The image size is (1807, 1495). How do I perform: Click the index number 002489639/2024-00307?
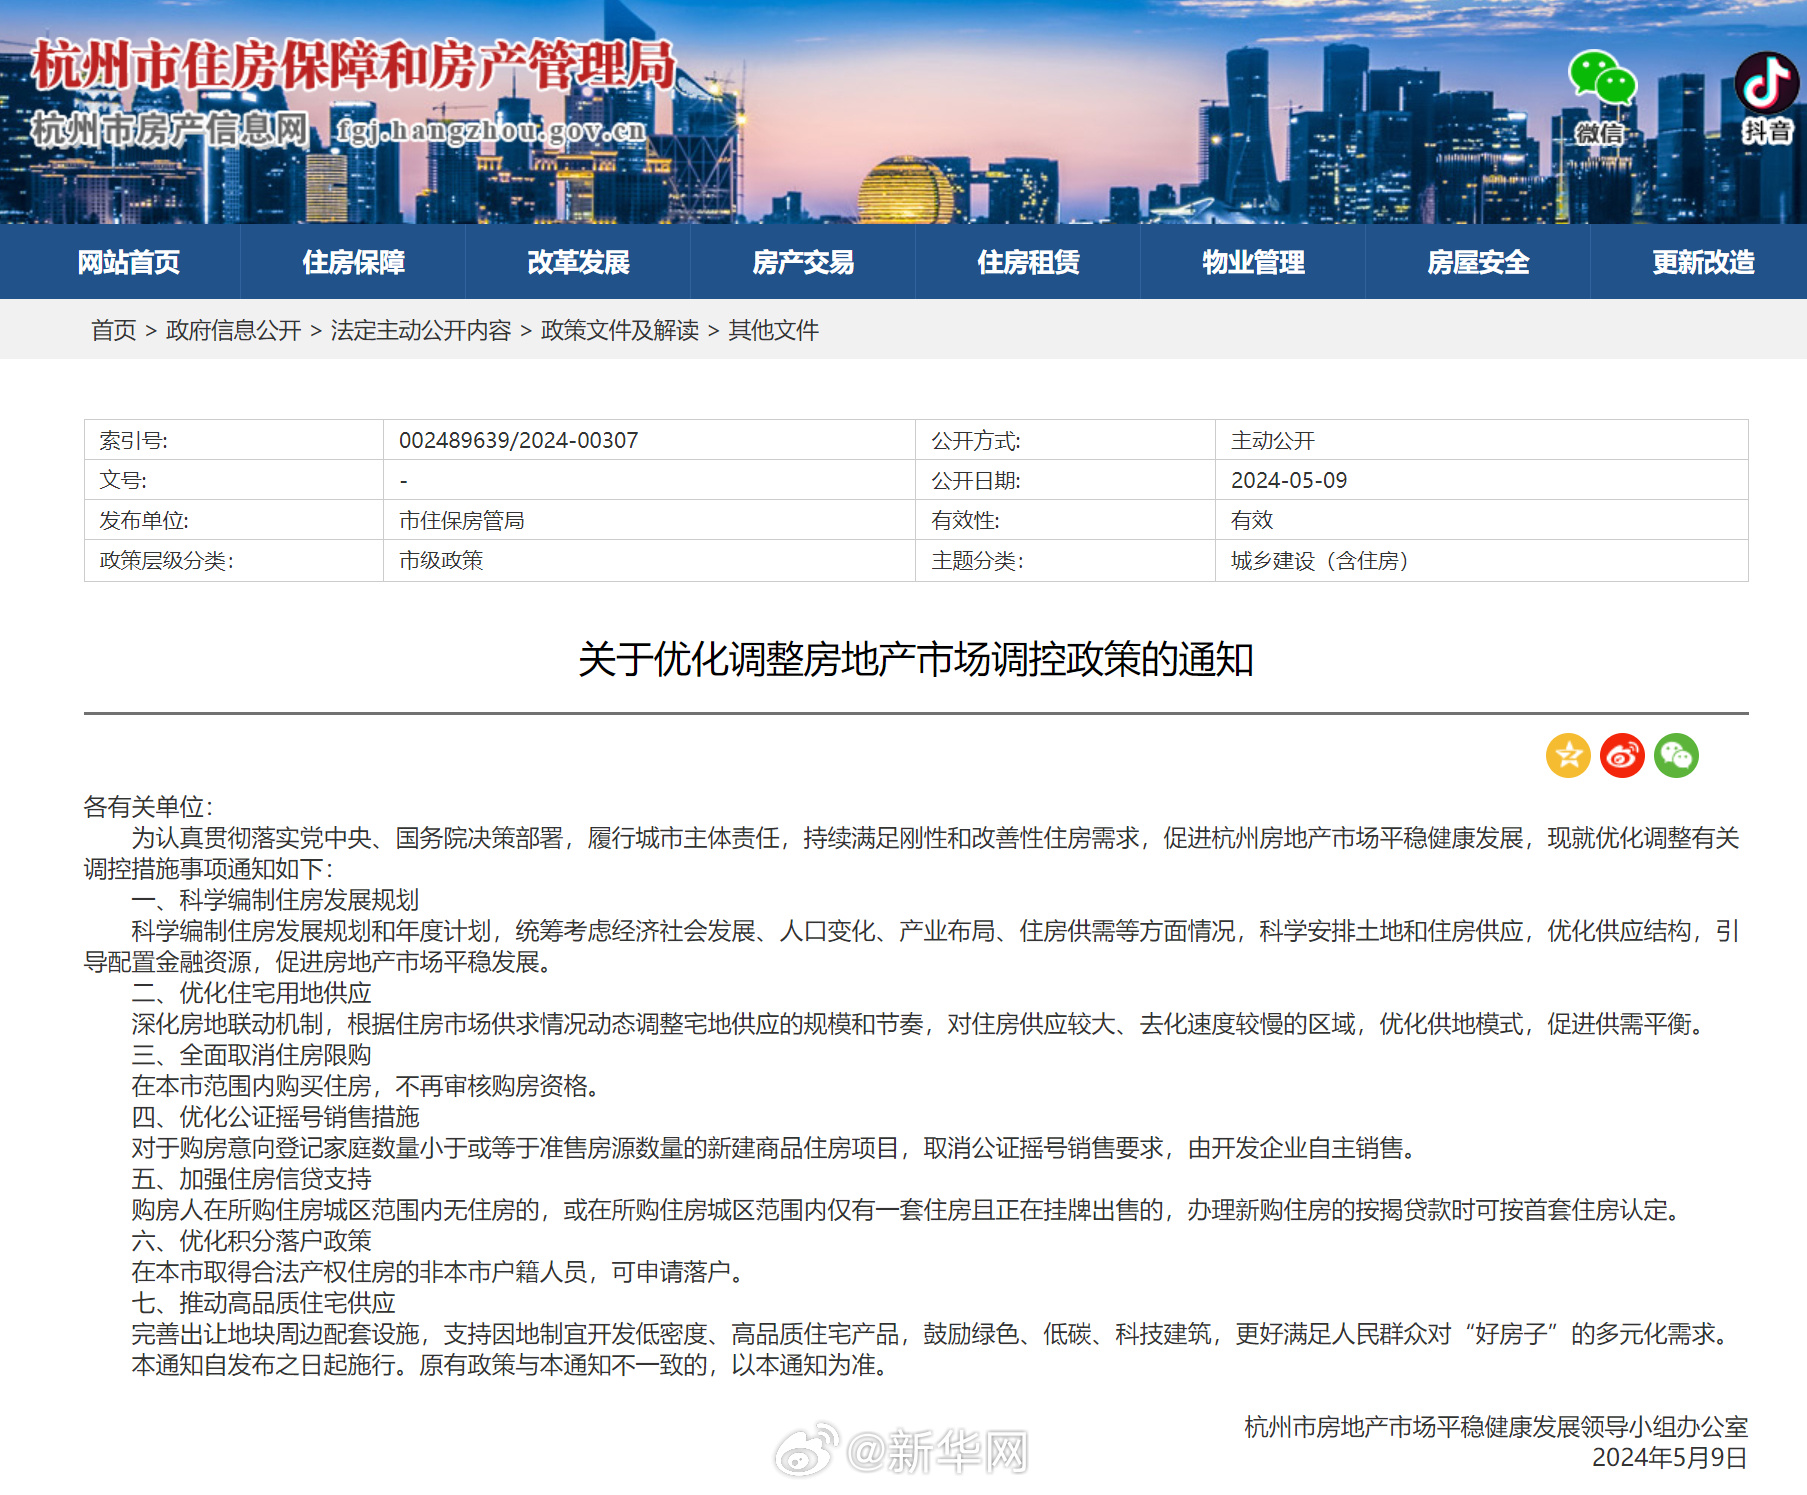(x=518, y=440)
